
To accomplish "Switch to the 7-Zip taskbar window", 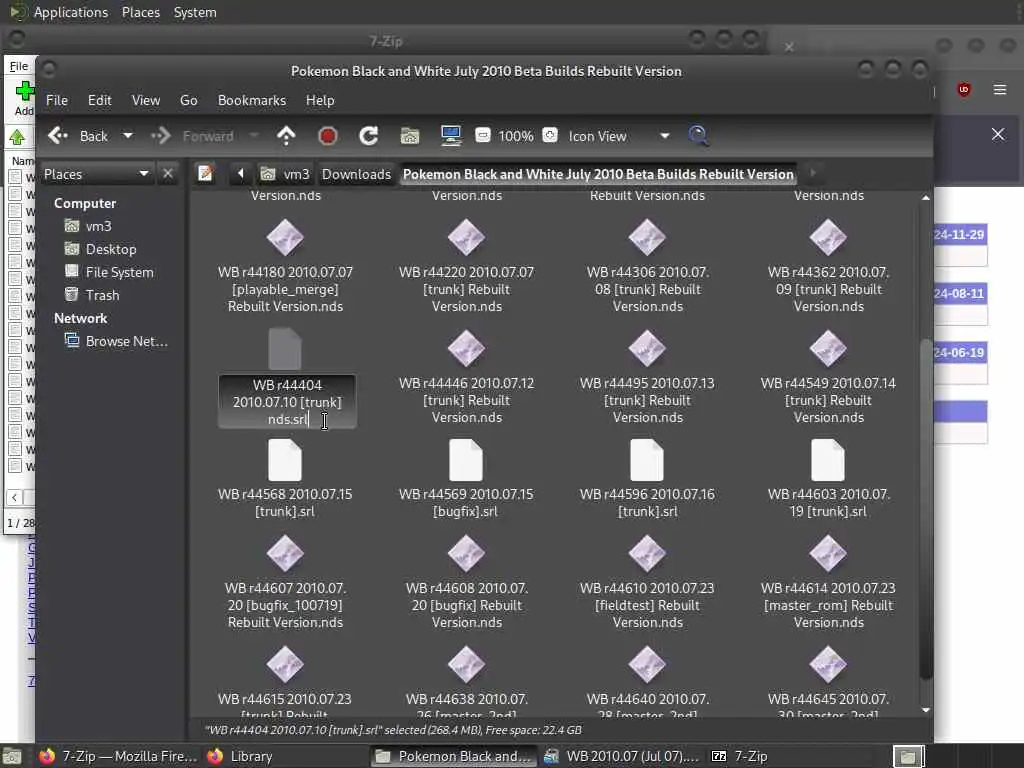I will click(739, 756).
